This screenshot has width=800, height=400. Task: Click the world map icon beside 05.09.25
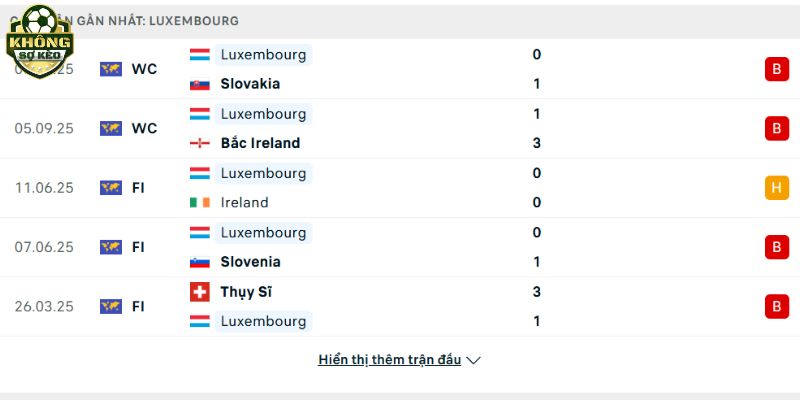(x=110, y=128)
